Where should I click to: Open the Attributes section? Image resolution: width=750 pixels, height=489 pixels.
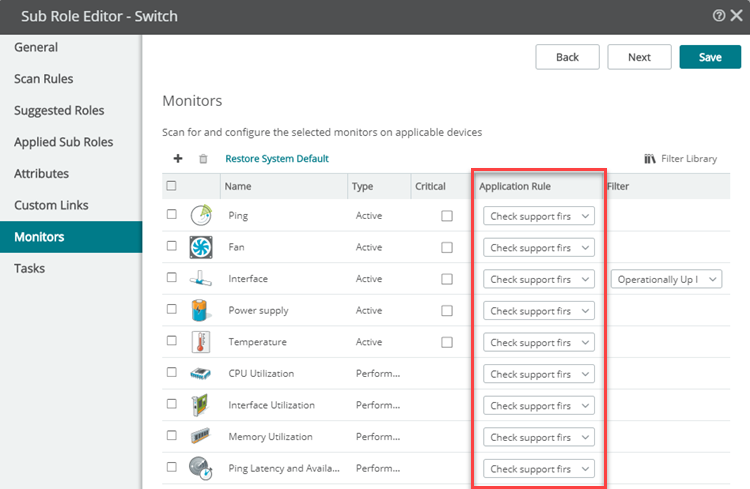71,174
